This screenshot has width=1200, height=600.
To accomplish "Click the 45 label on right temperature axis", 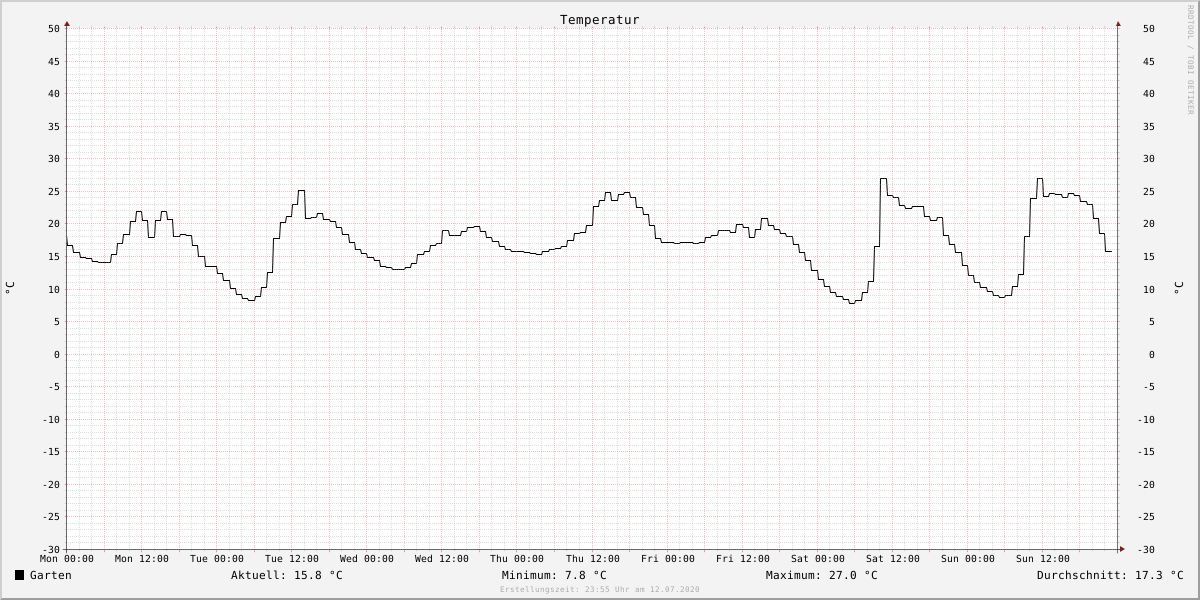I will [x=1148, y=62].
